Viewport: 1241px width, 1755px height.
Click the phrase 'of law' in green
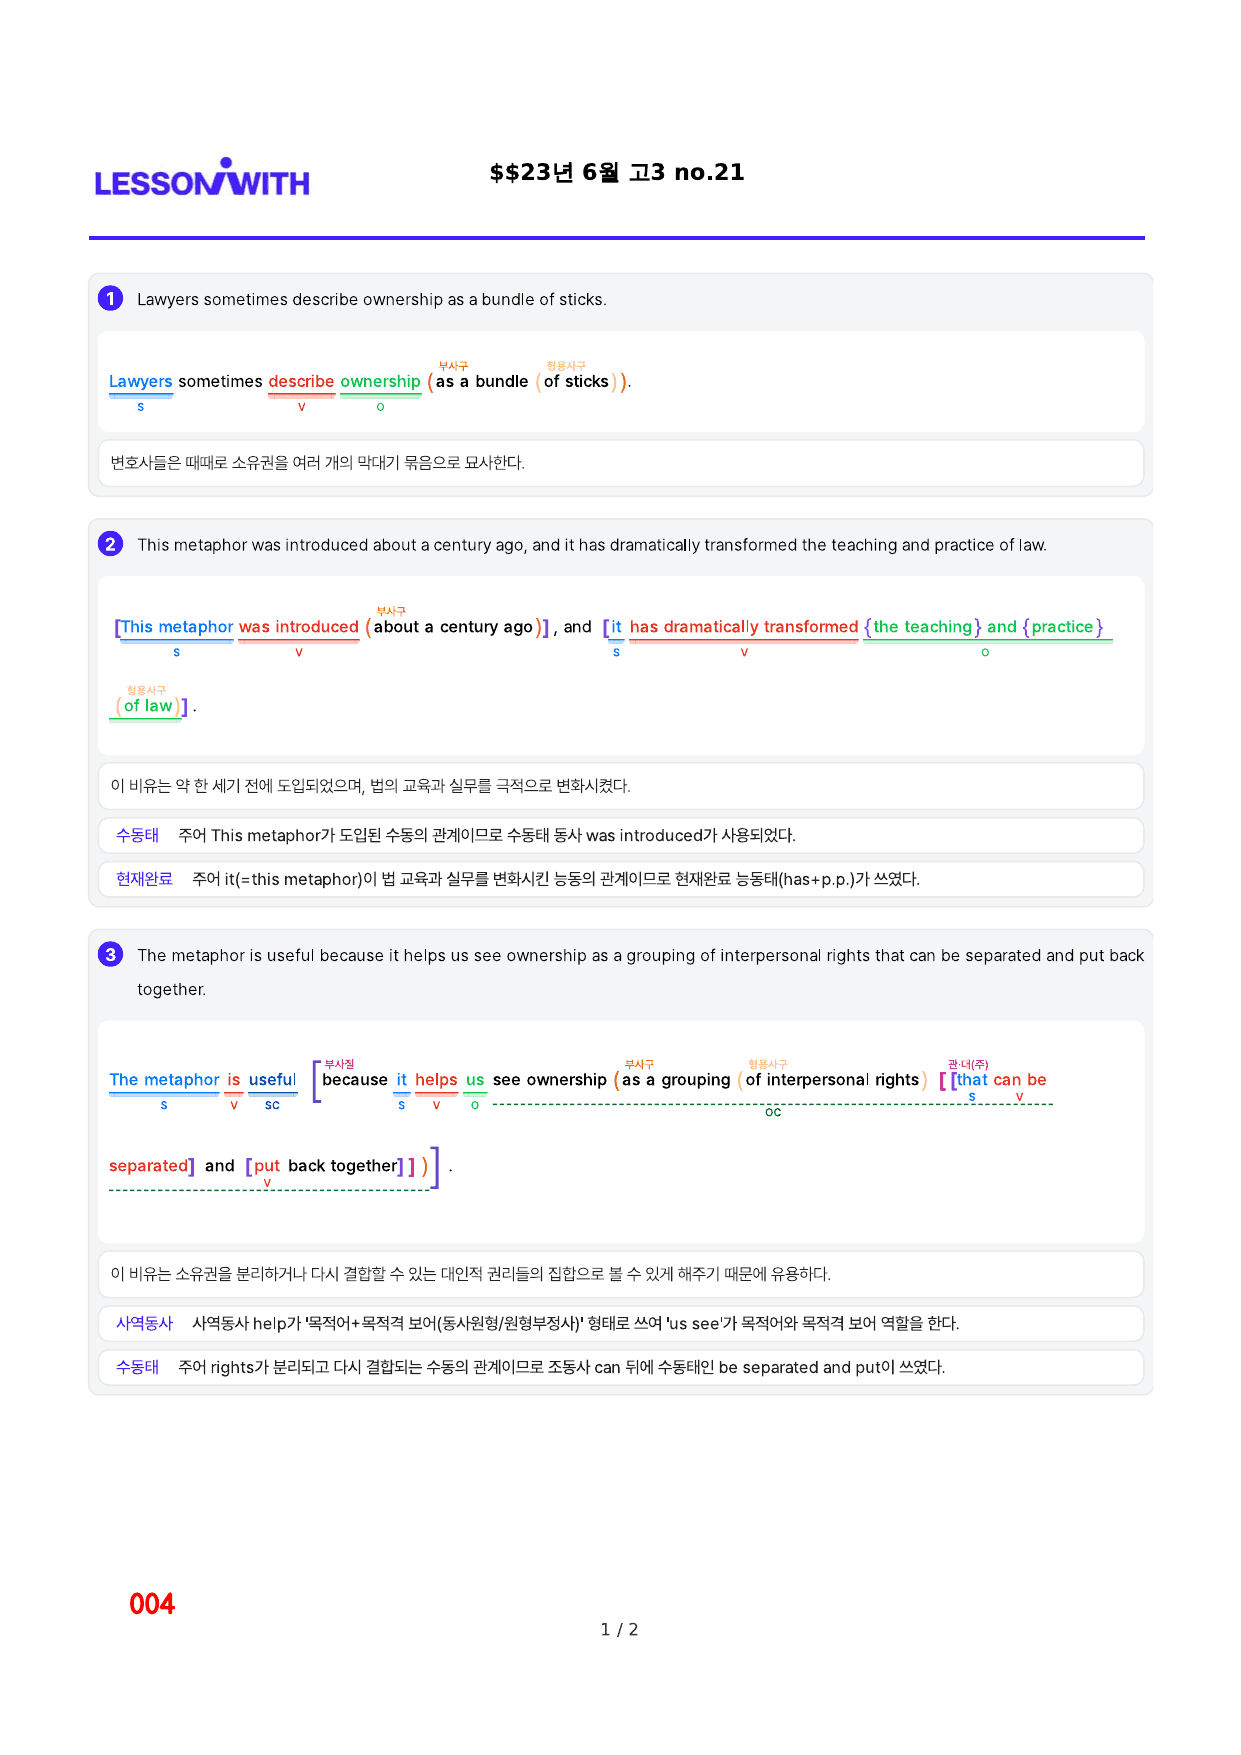pos(148,706)
